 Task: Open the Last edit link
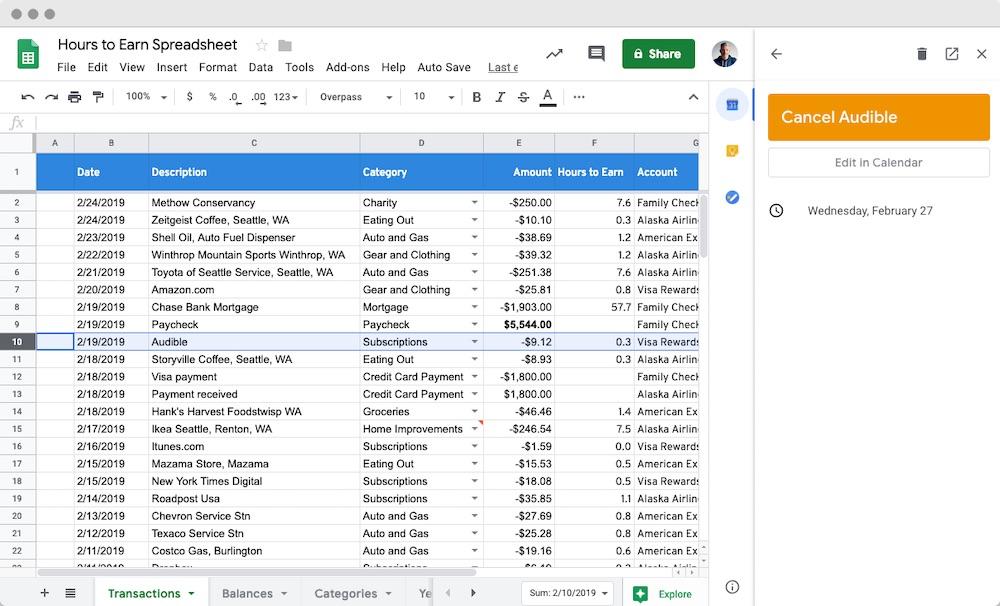pyautogui.click(x=503, y=67)
